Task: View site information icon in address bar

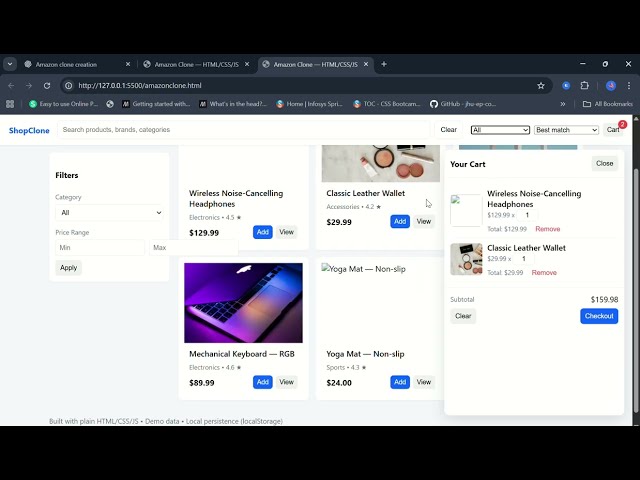Action: point(69,86)
